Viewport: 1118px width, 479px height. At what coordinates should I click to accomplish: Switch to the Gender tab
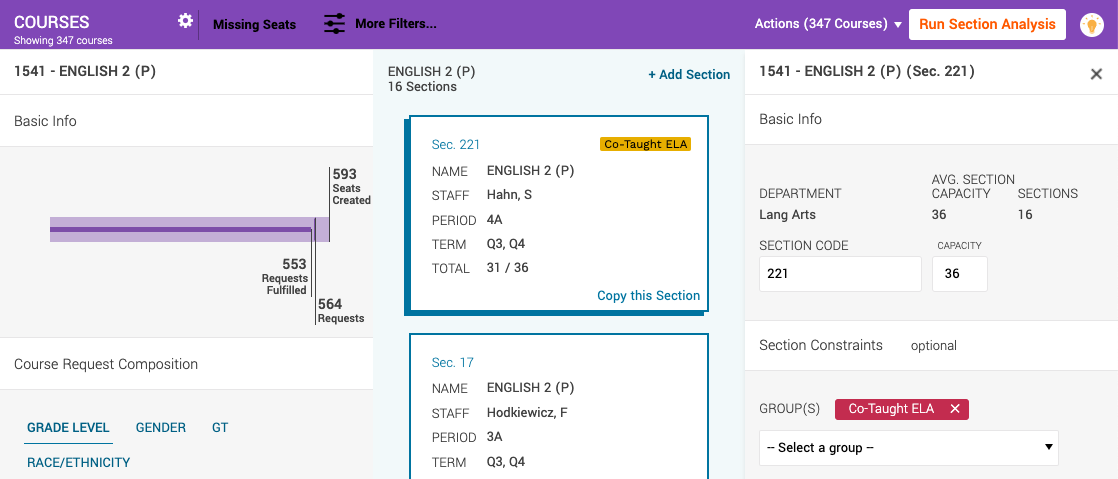click(x=161, y=428)
